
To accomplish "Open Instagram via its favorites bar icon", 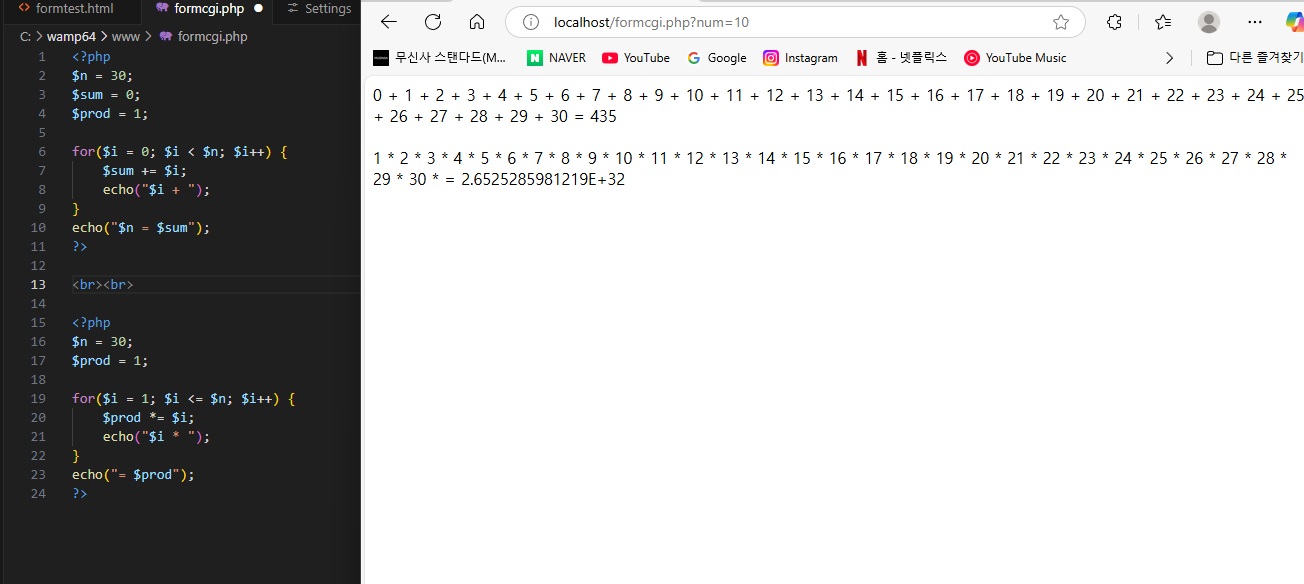I will click(x=771, y=57).
